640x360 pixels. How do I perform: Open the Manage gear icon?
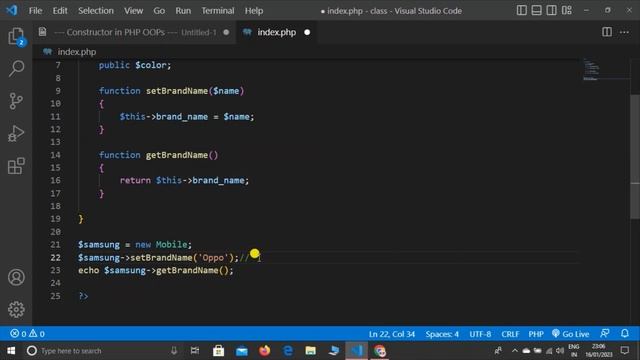tap(16, 309)
